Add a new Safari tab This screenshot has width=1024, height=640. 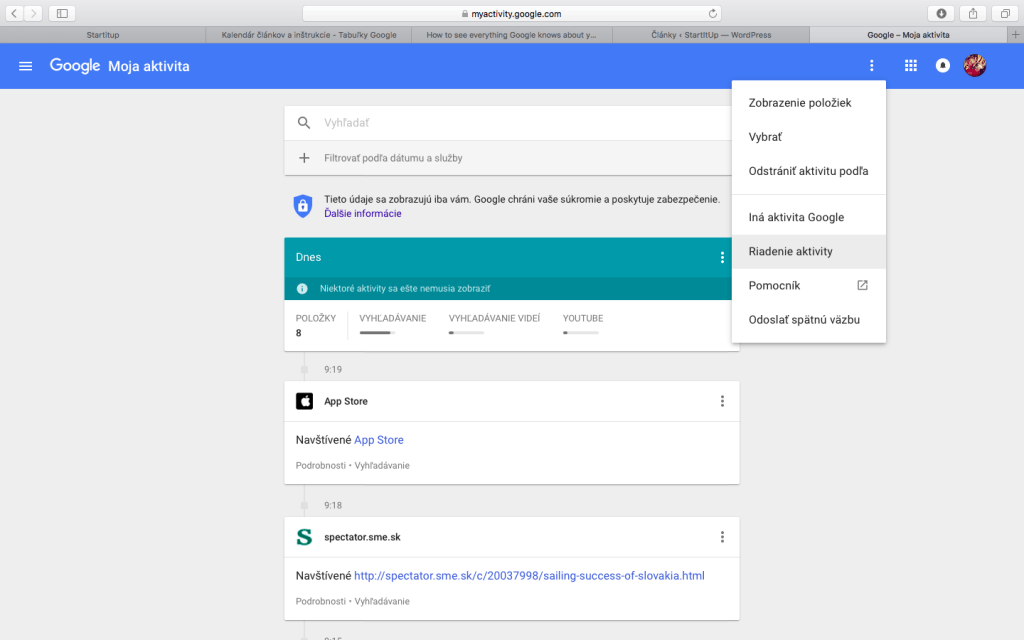[1016, 35]
